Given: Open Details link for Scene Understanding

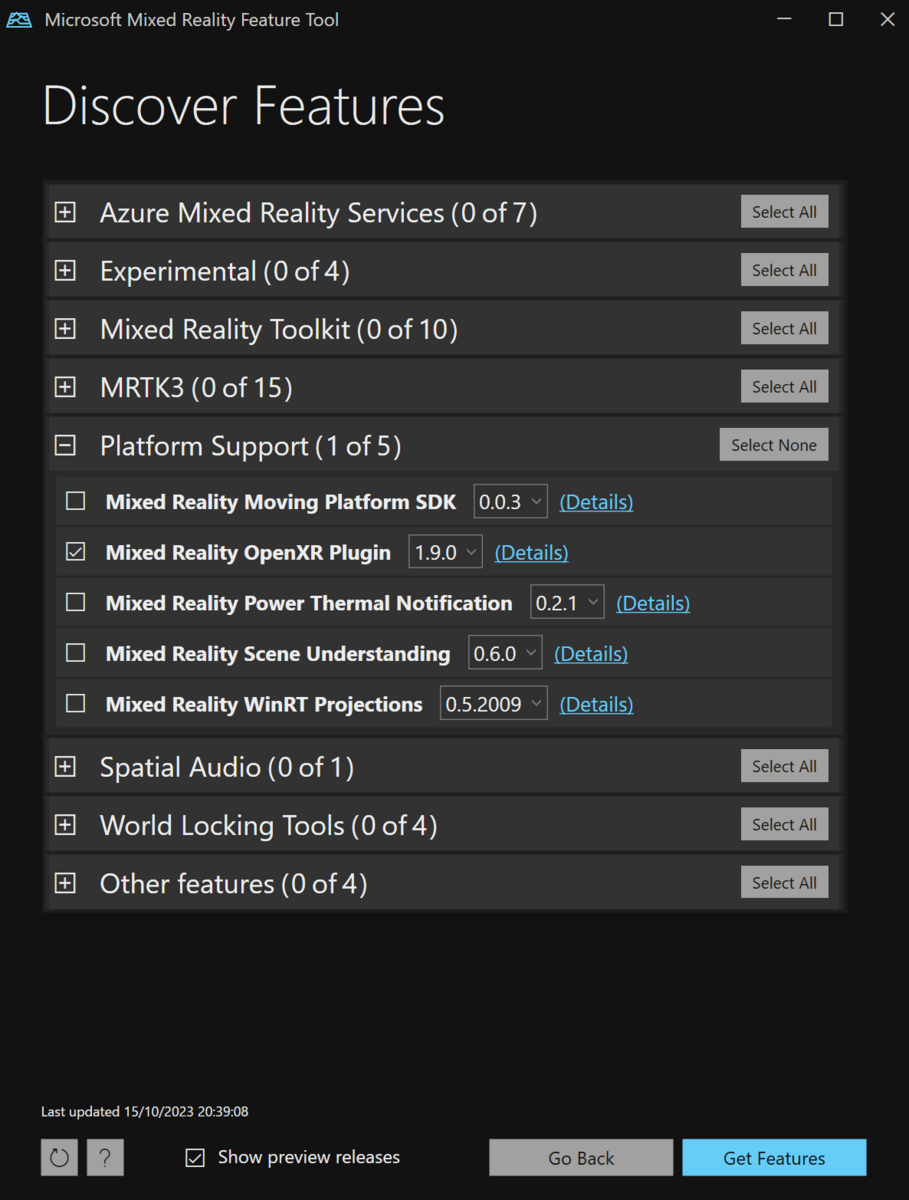Looking at the screenshot, I should click(x=591, y=653).
